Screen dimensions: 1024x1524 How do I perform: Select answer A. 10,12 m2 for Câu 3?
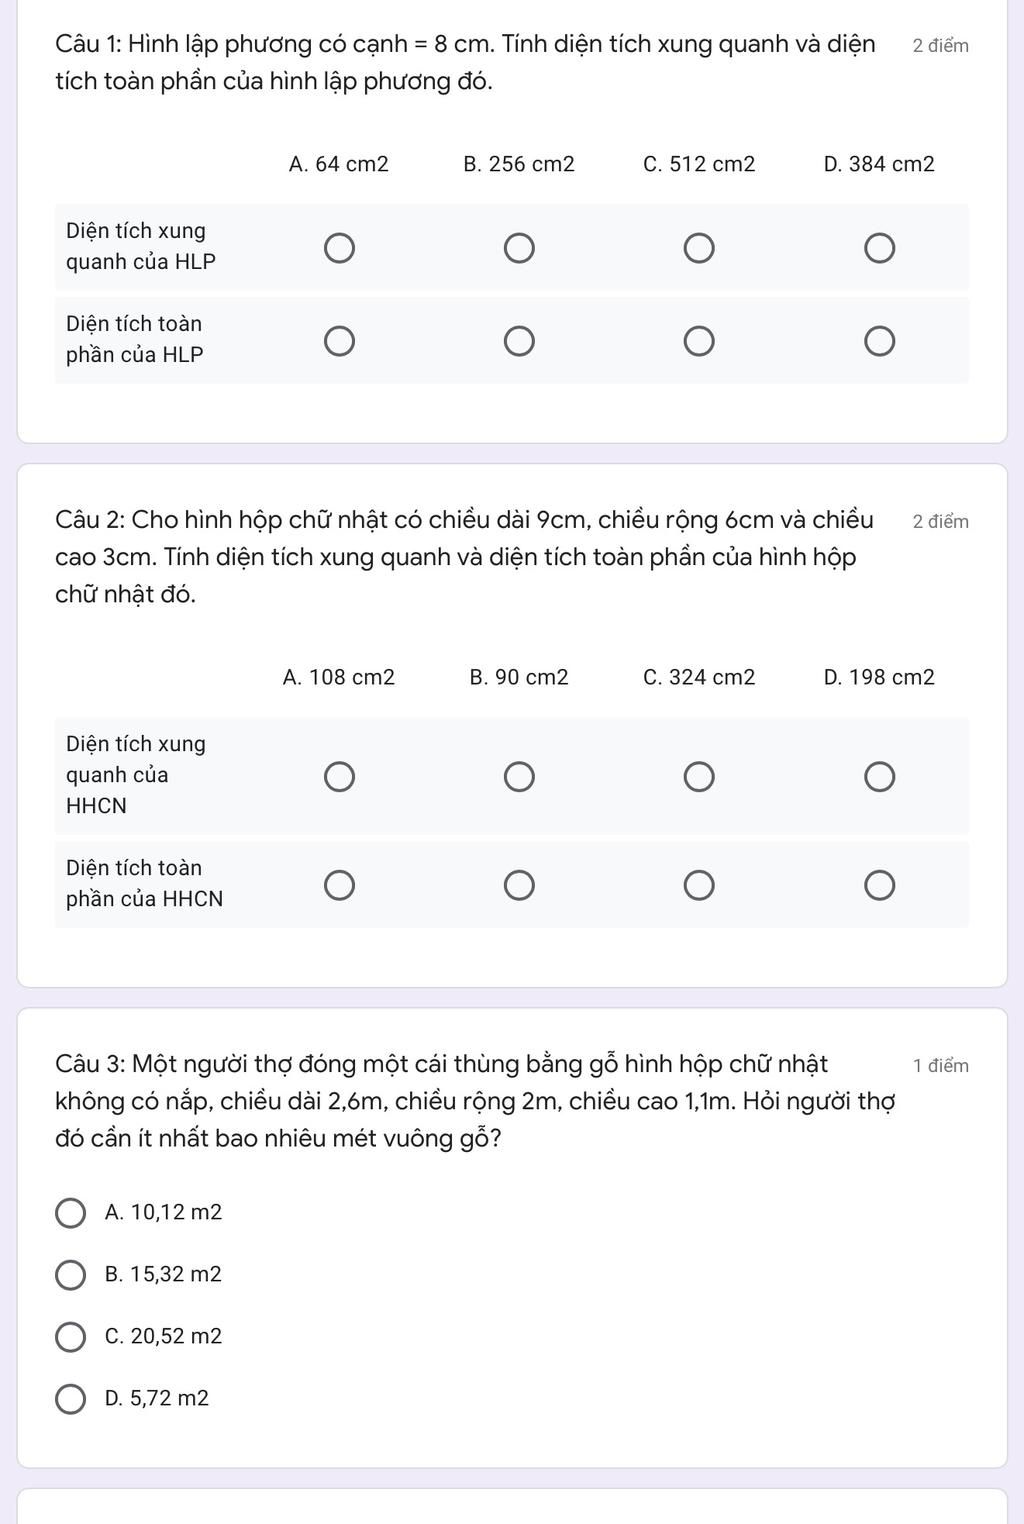69,1213
